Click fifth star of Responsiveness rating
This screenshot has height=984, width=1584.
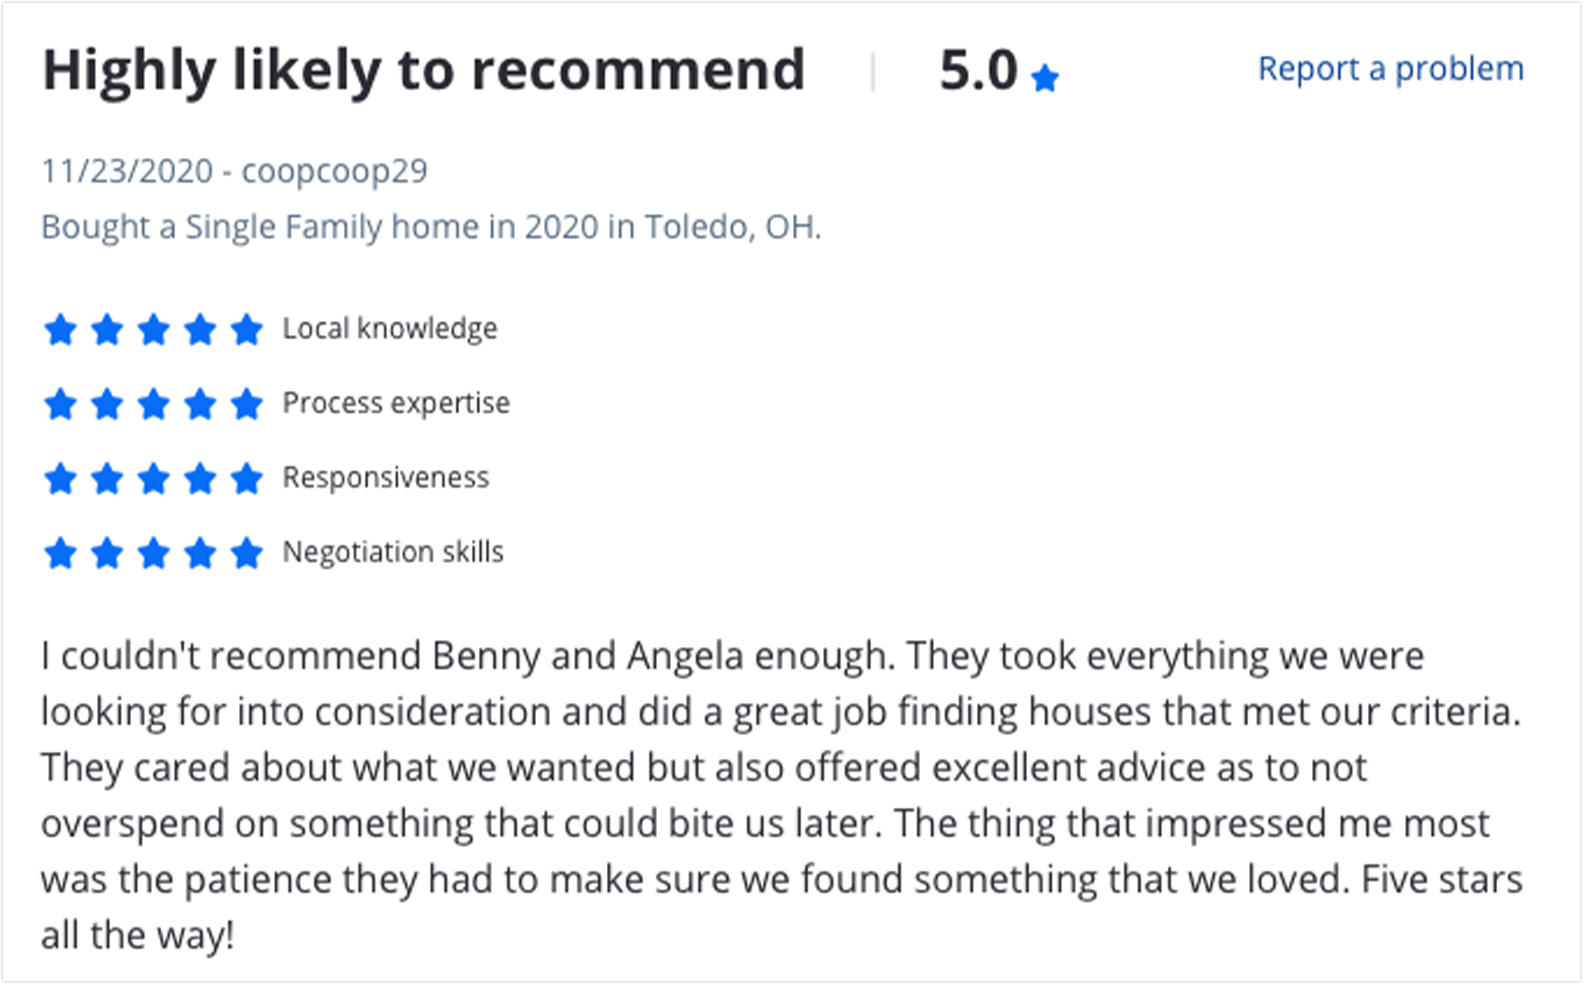tap(246, 479)
